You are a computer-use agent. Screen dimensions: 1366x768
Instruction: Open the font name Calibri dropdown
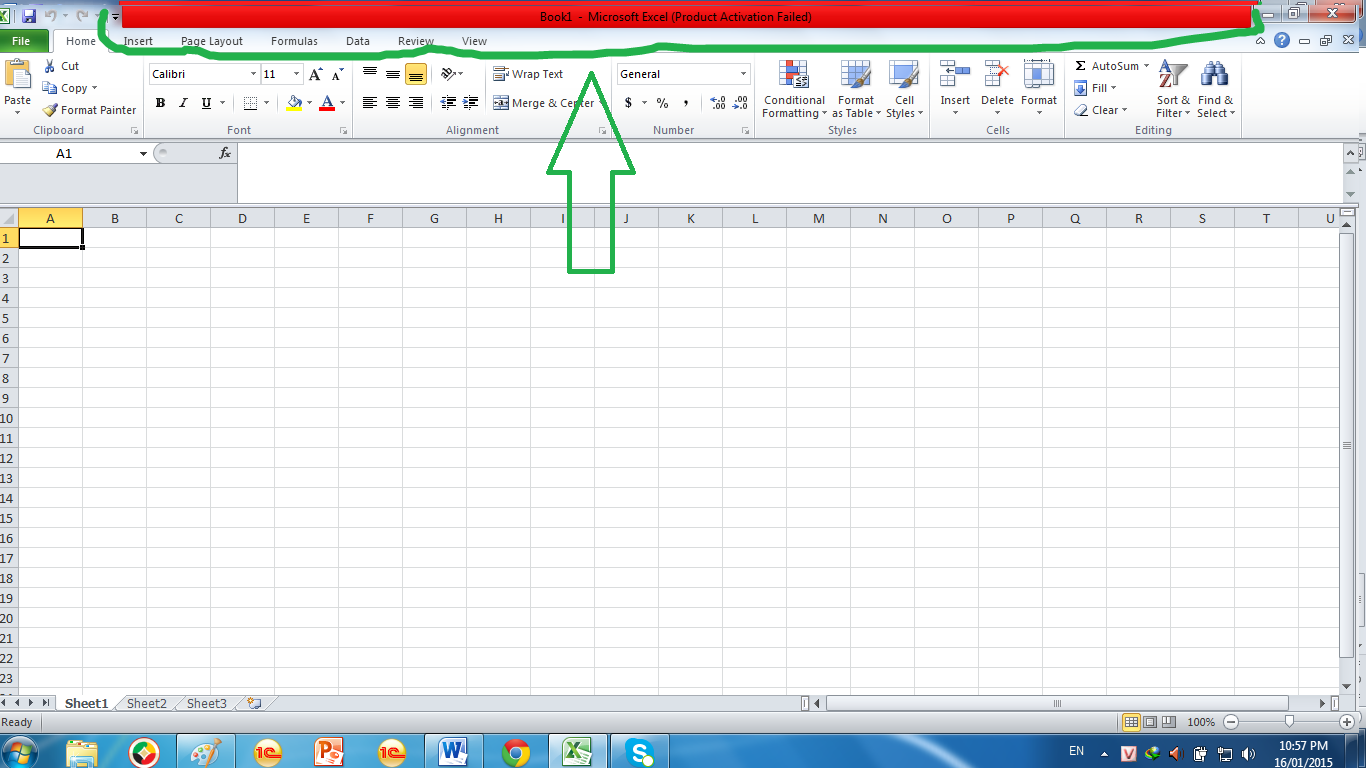tap(253, 74)
